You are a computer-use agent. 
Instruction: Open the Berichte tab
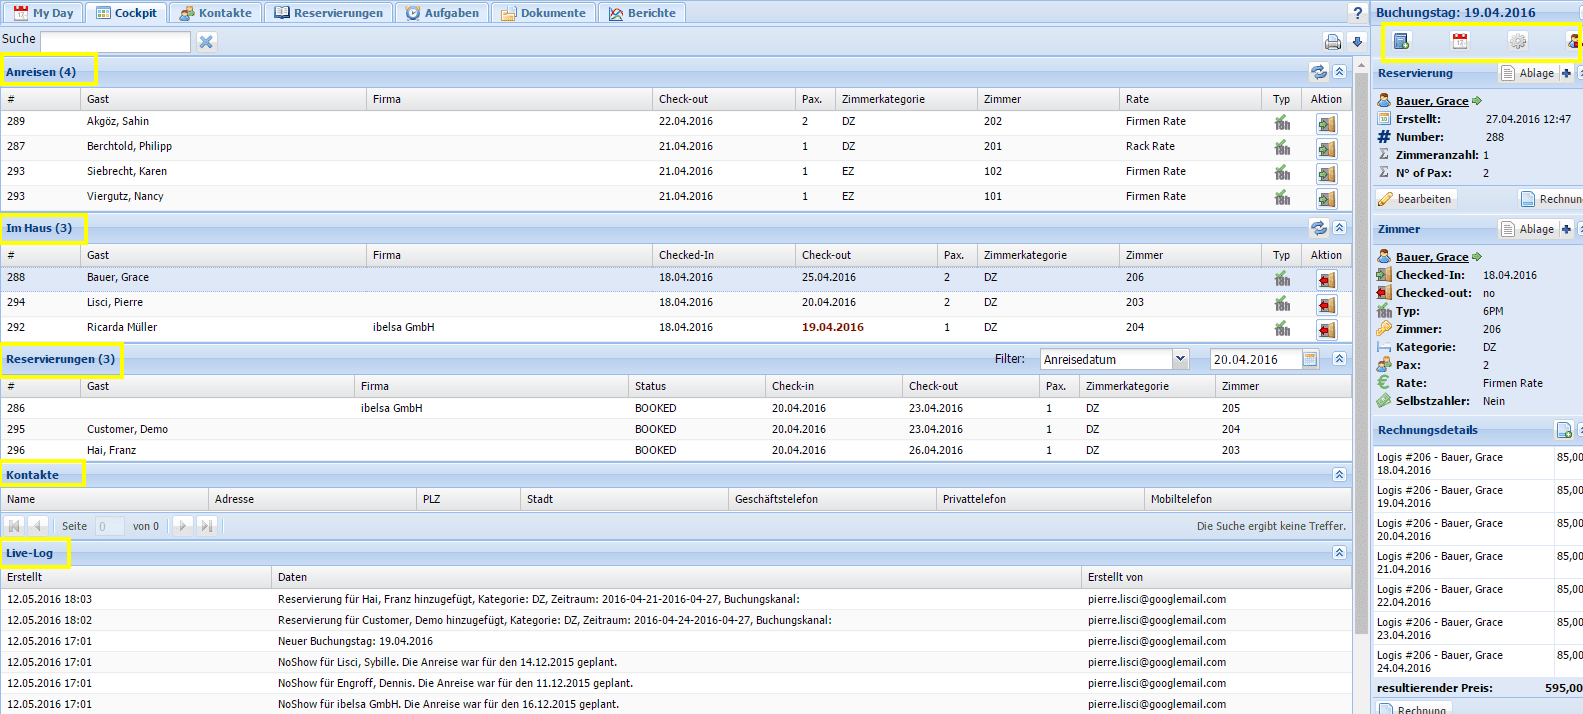click(642, 13)
